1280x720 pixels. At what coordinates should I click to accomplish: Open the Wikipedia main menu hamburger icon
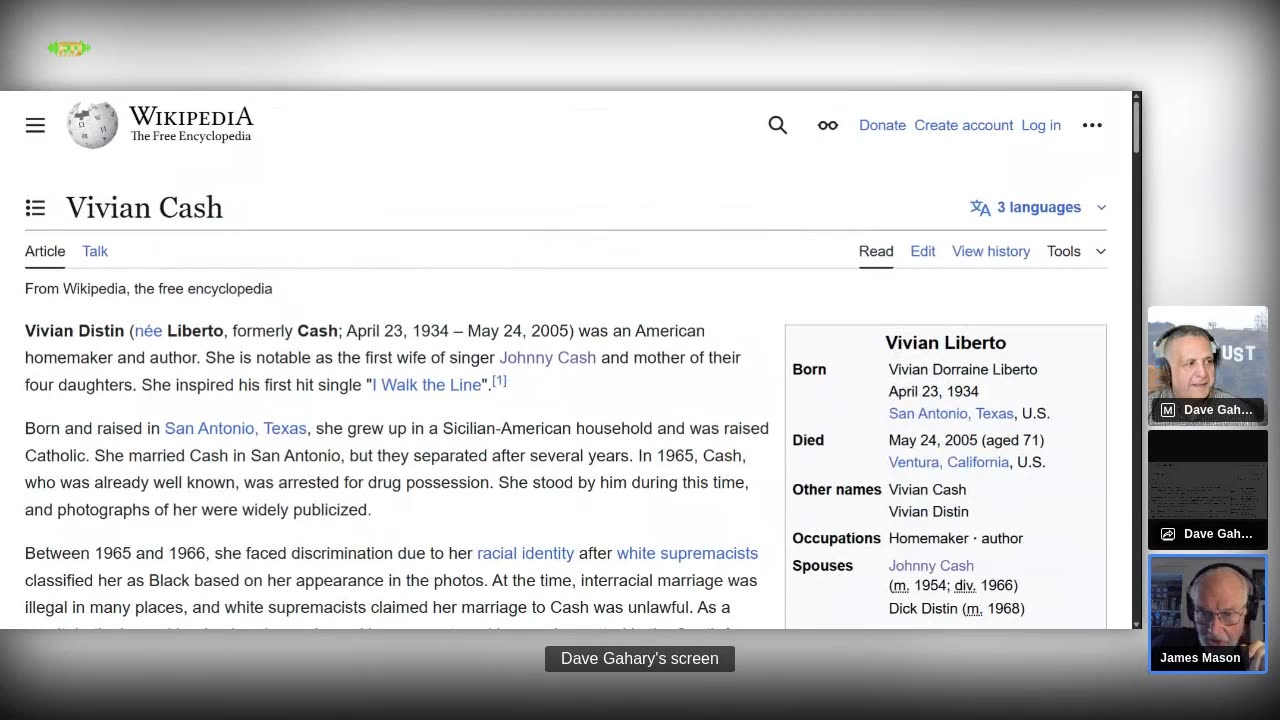click(x=35, y=125)
